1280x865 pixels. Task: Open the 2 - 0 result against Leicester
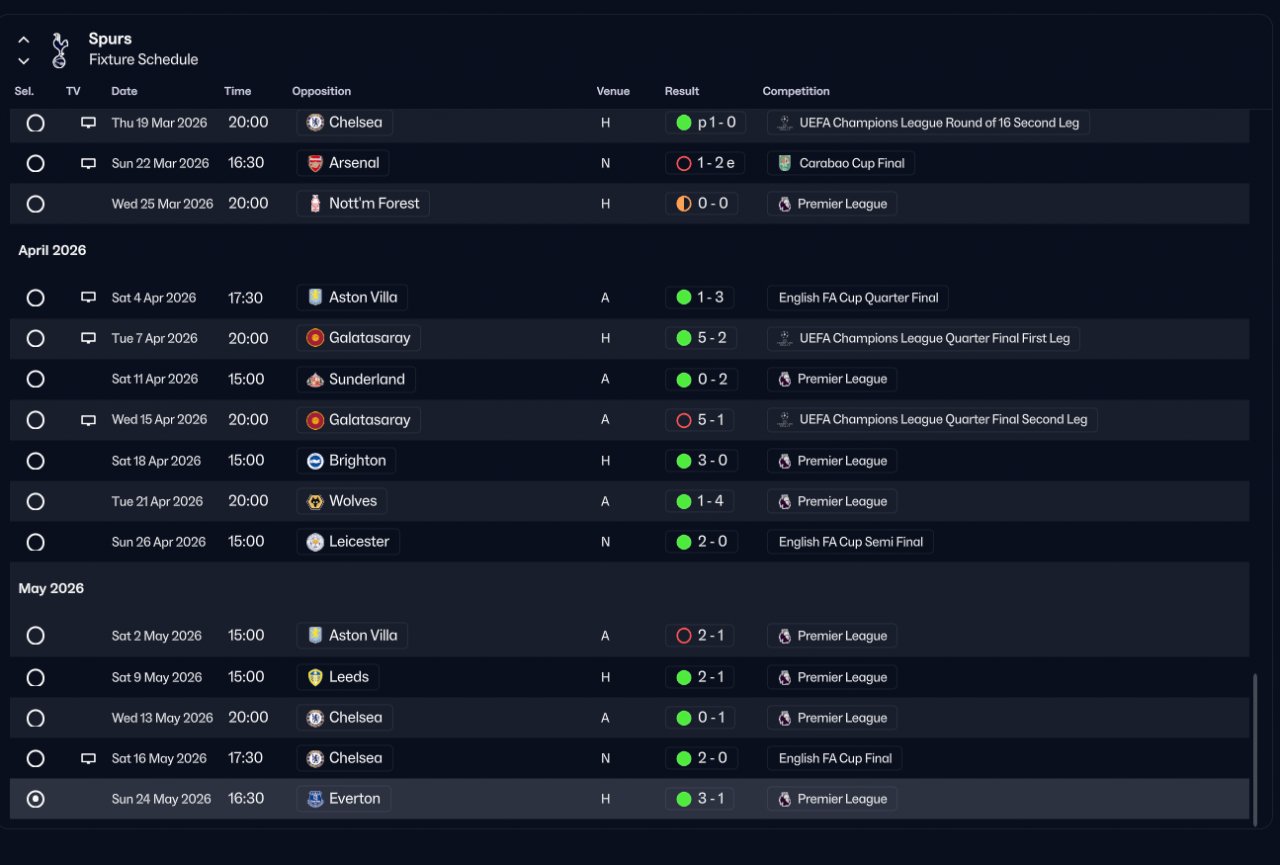(x=700, y=542)
